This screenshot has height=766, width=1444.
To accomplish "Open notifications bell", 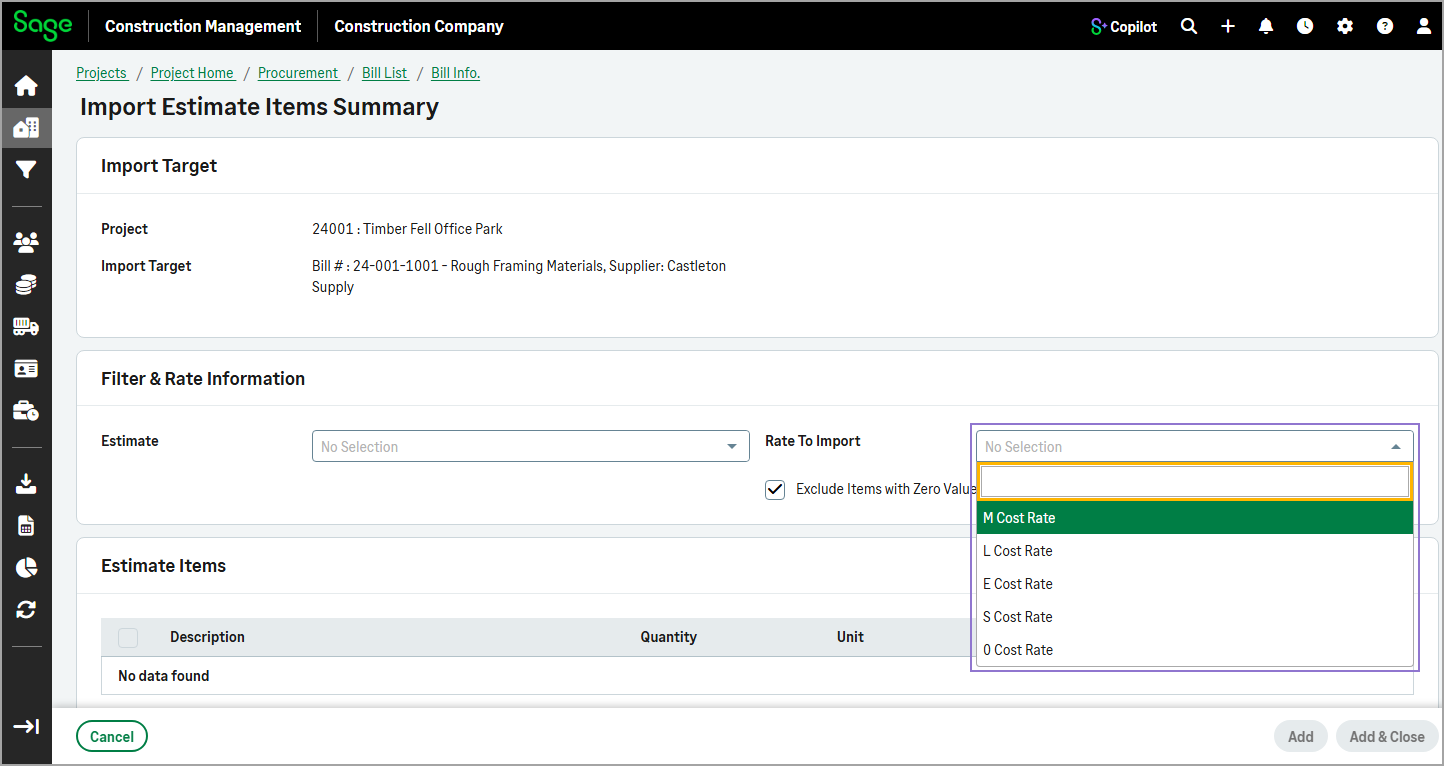I will coord(1266,27).
